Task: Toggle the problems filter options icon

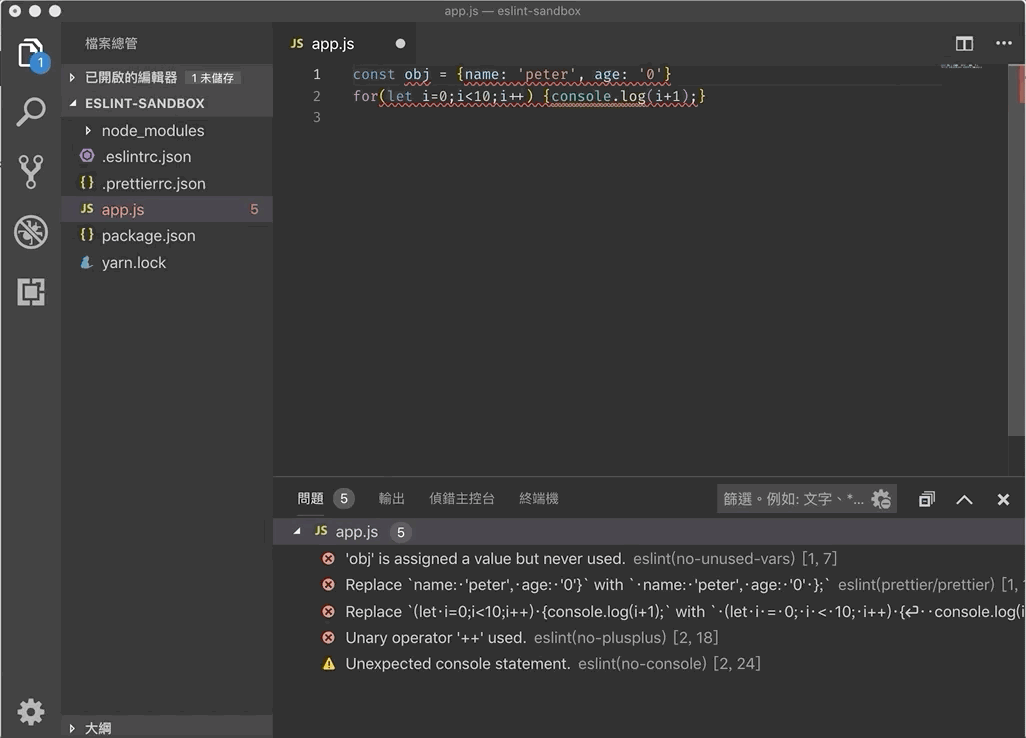Action: [x=881, y=499]
